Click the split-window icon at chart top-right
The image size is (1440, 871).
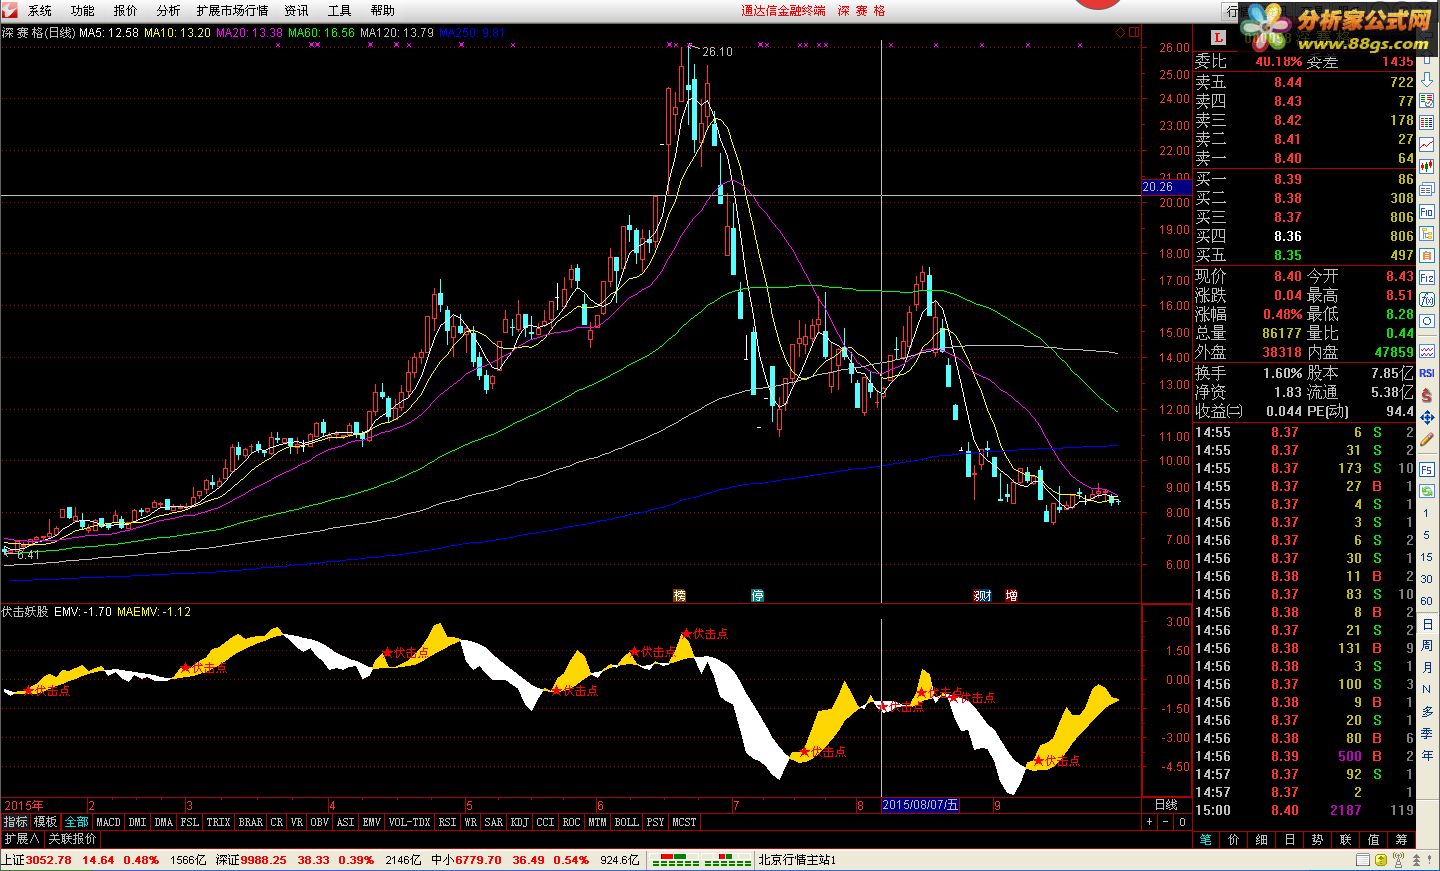1134,32
